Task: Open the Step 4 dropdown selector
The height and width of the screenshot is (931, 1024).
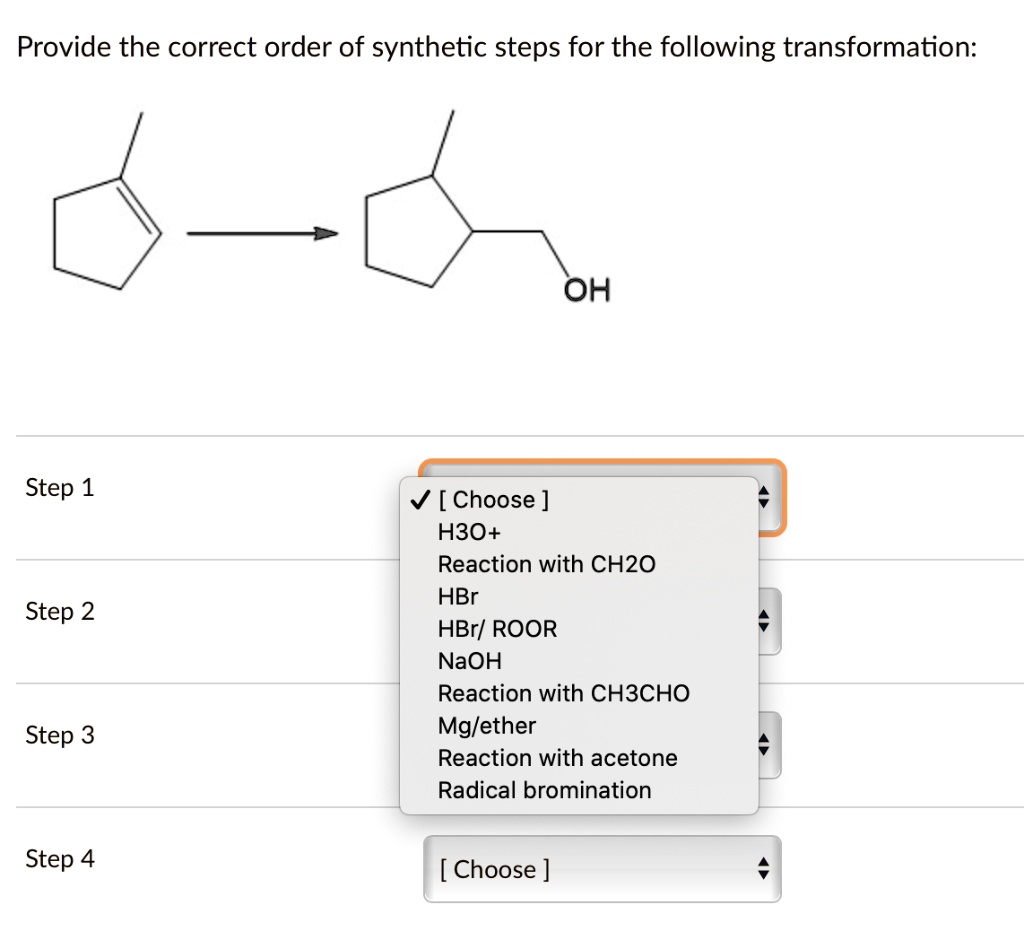Action: (600, 869)
